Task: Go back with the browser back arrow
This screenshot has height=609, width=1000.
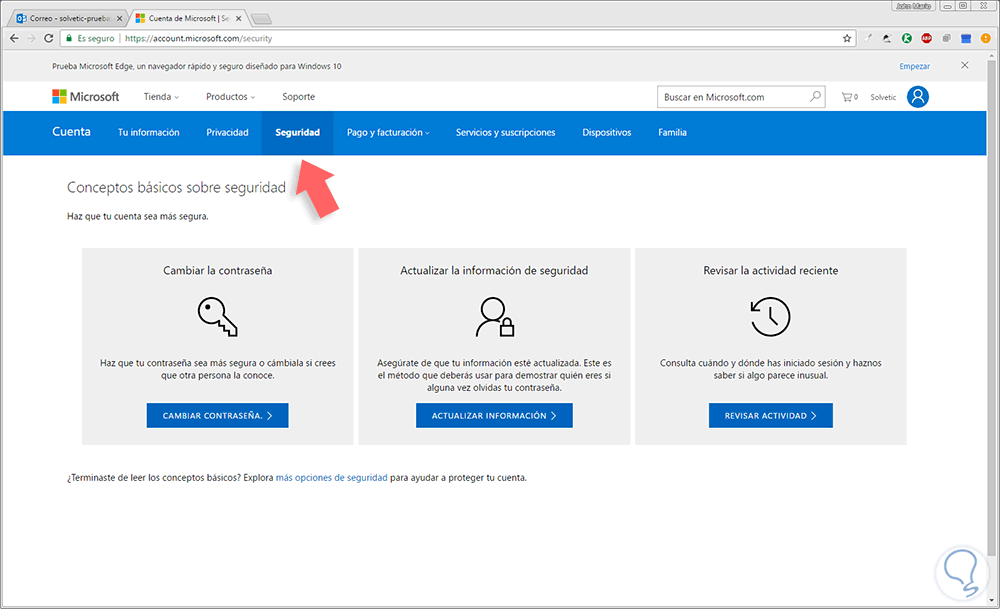Action: 14,38
